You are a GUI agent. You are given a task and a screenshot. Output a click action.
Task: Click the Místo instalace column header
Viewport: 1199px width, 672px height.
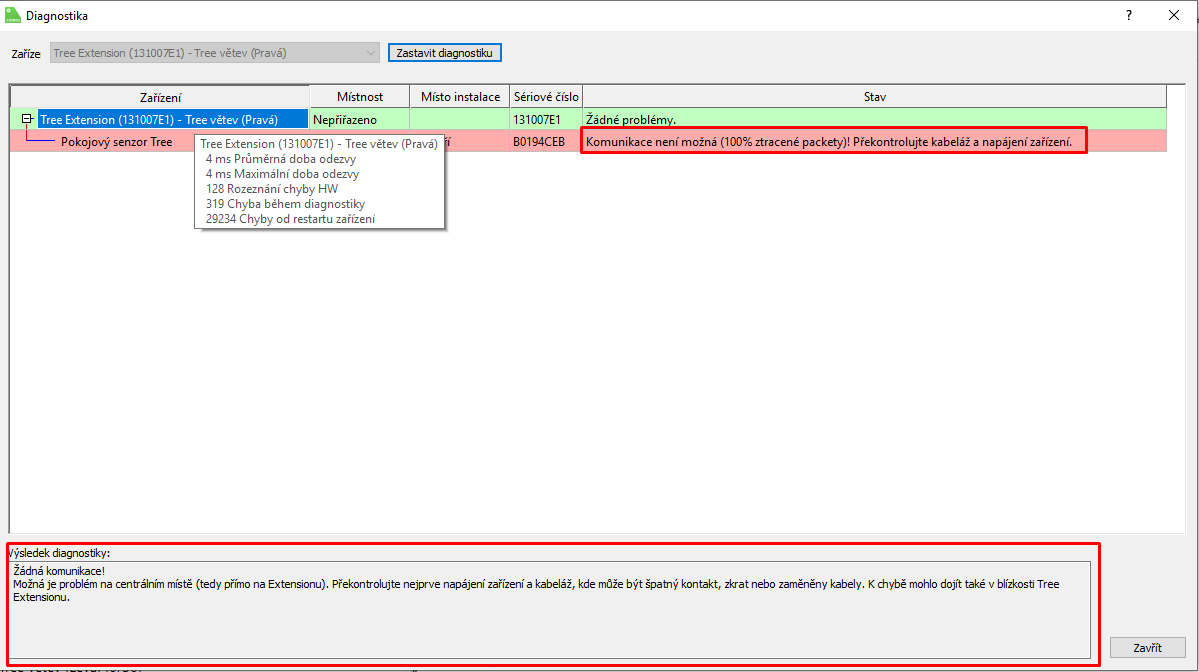click(460, 97)
